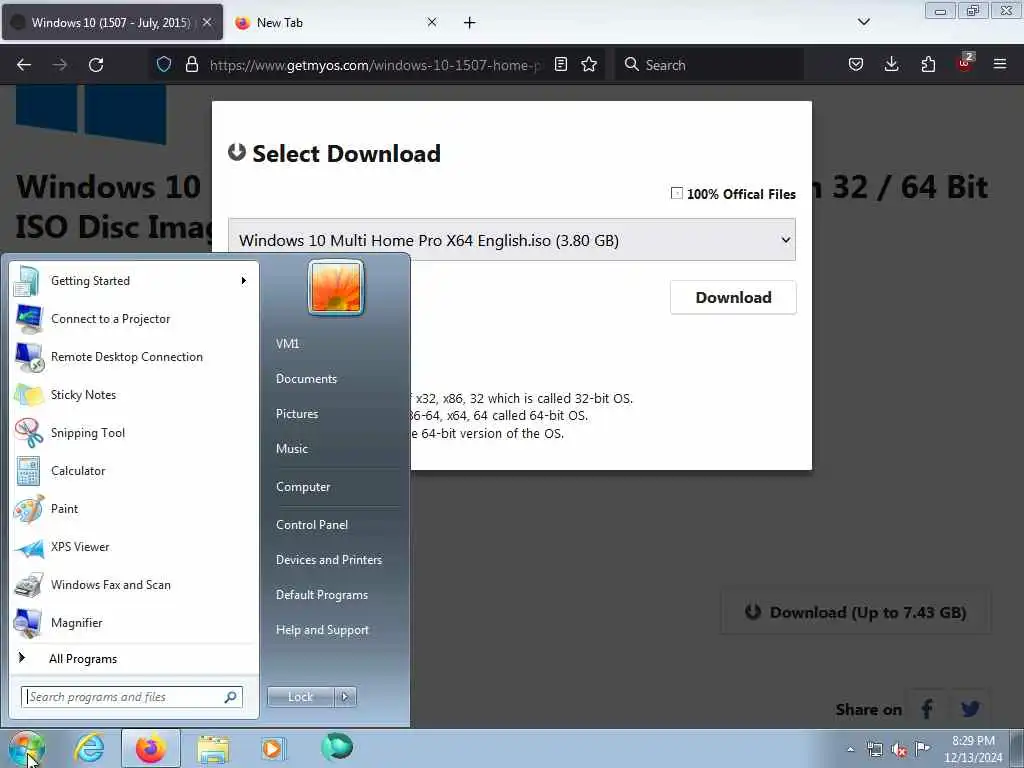Image resolution: width=1024 pixels, height=768 pixels.
Task: Expand the Getting Started submenu arrow
Action: 244,281
